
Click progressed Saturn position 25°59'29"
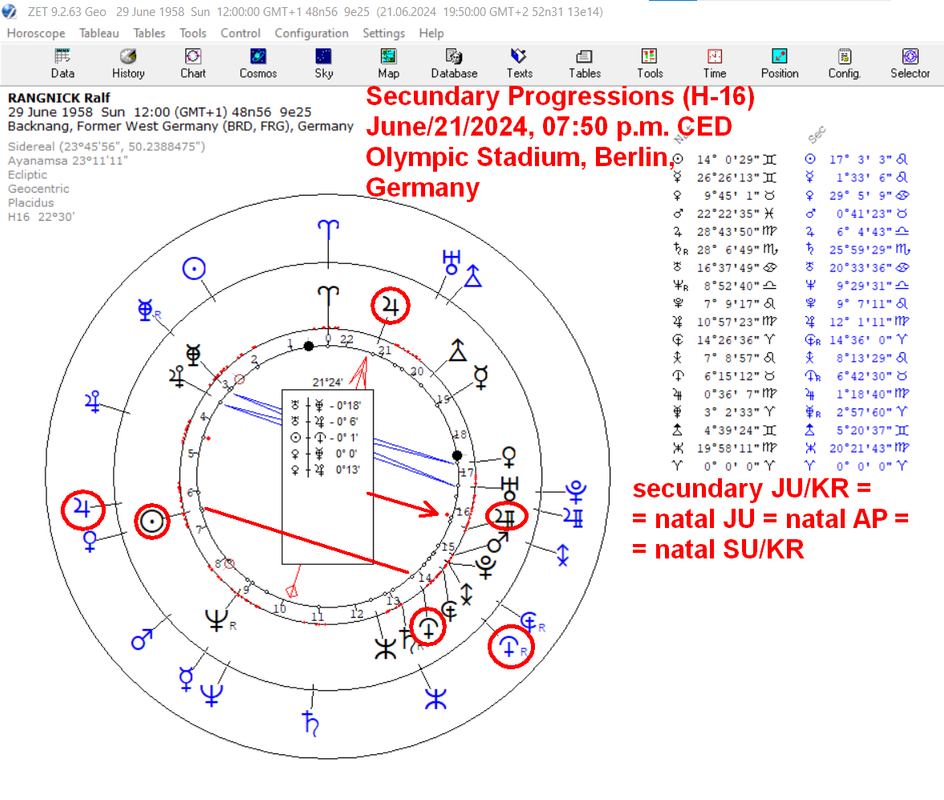tap(860, 249)
